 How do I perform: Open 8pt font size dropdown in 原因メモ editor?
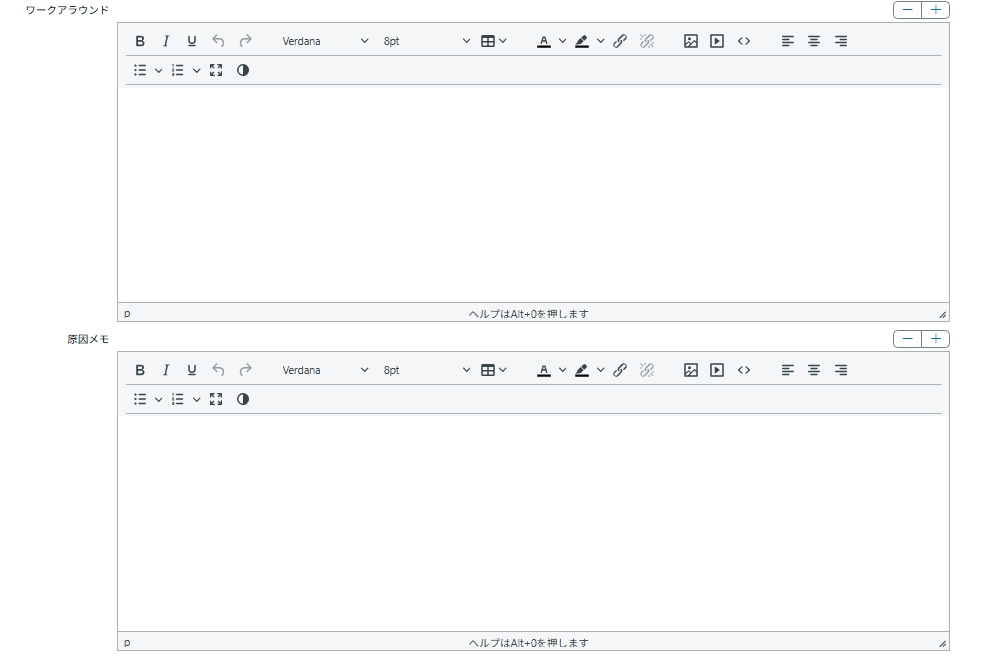[x=426, y=370]
